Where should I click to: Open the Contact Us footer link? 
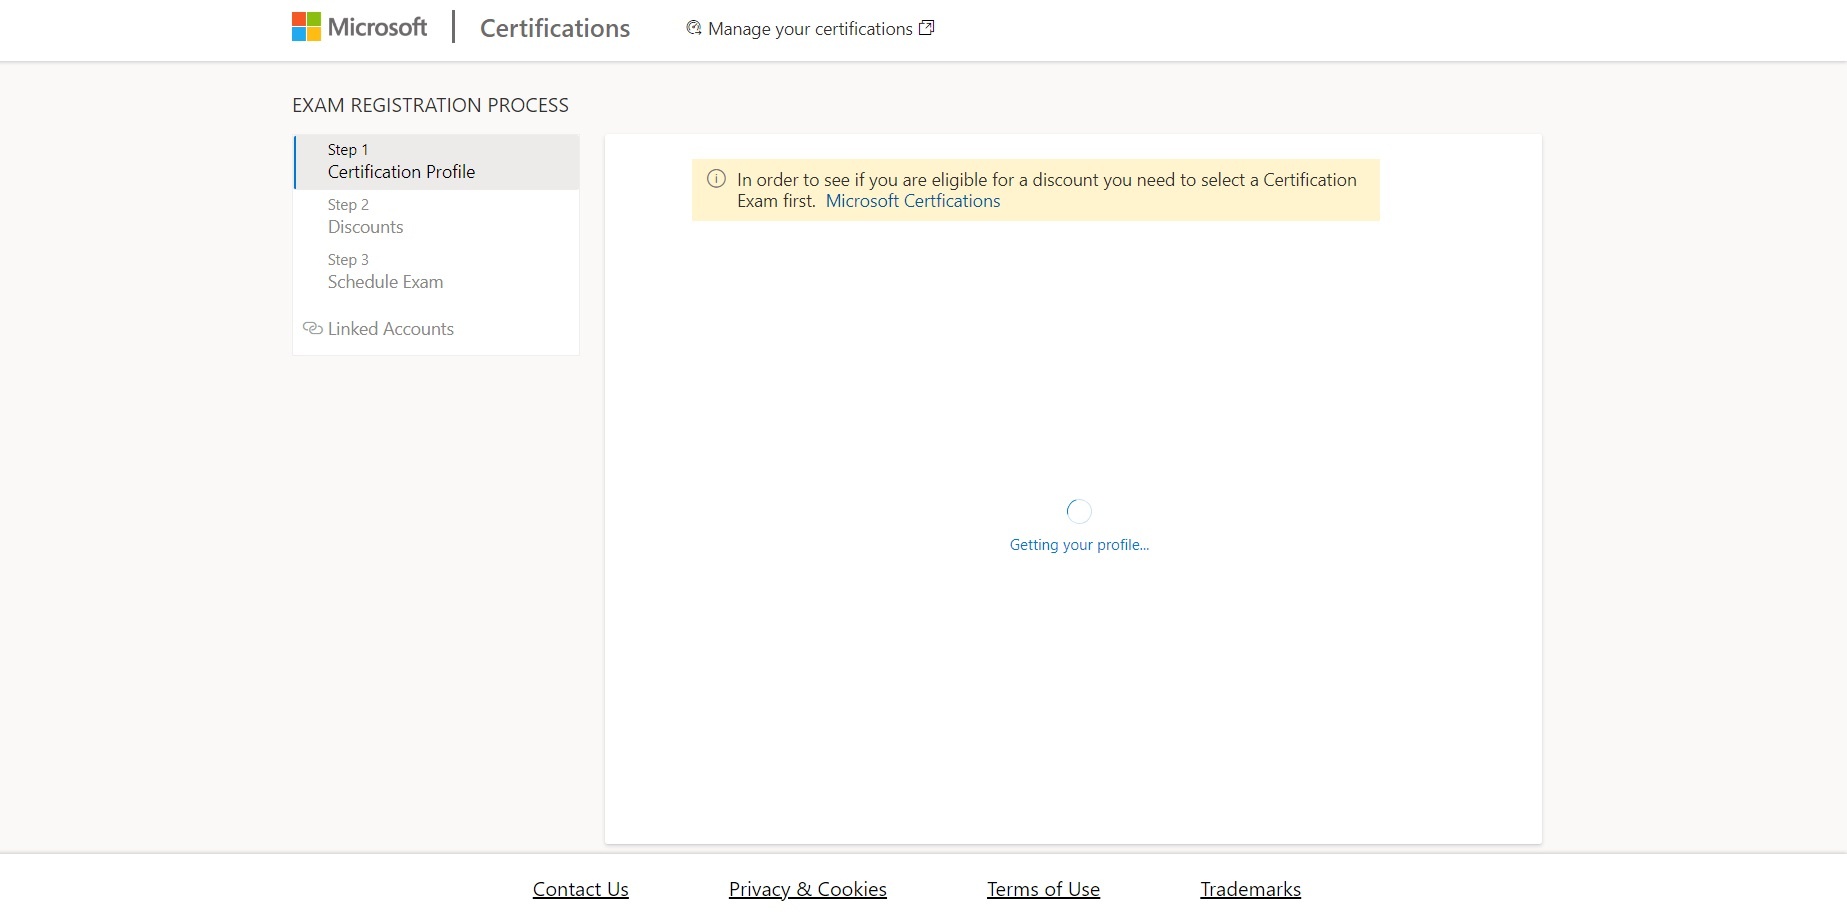581,889
